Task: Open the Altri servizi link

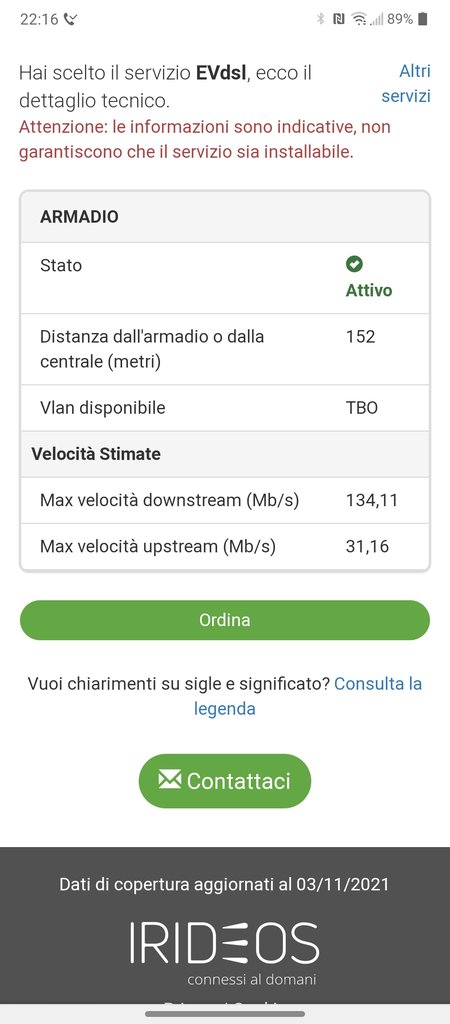Action: point(406,83)
